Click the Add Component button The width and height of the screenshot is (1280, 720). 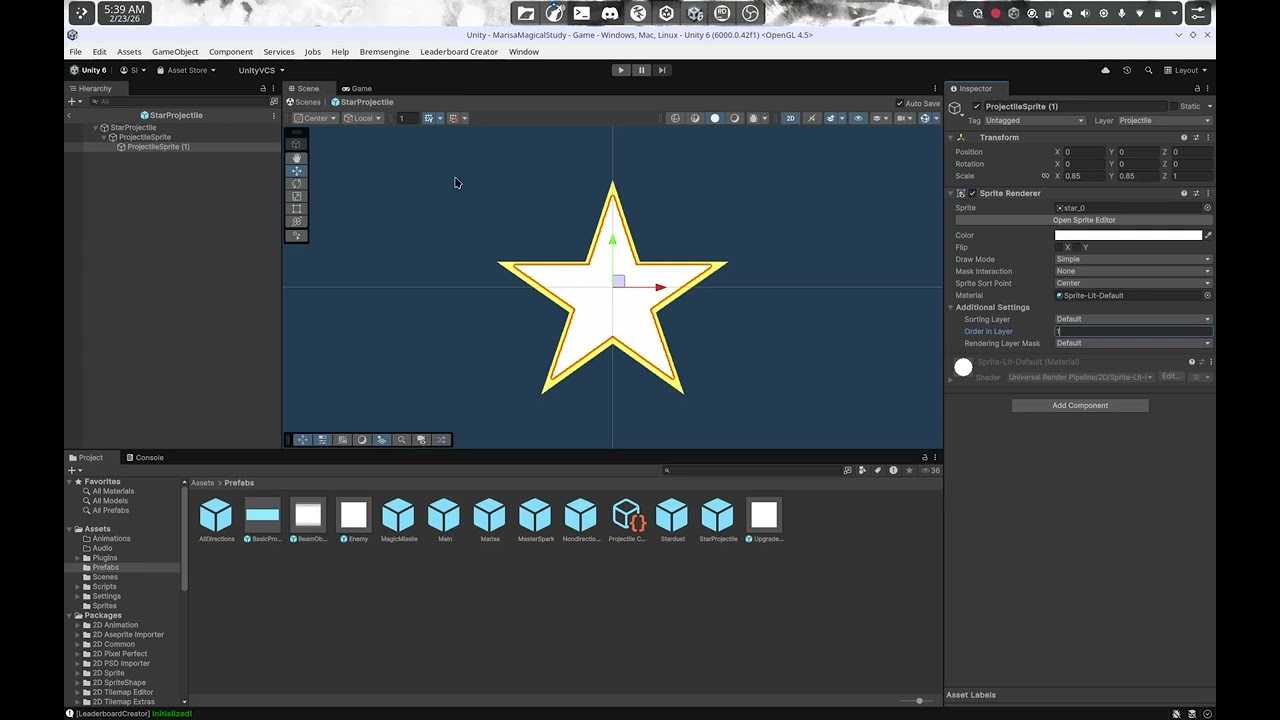(x=1080, y=405)
